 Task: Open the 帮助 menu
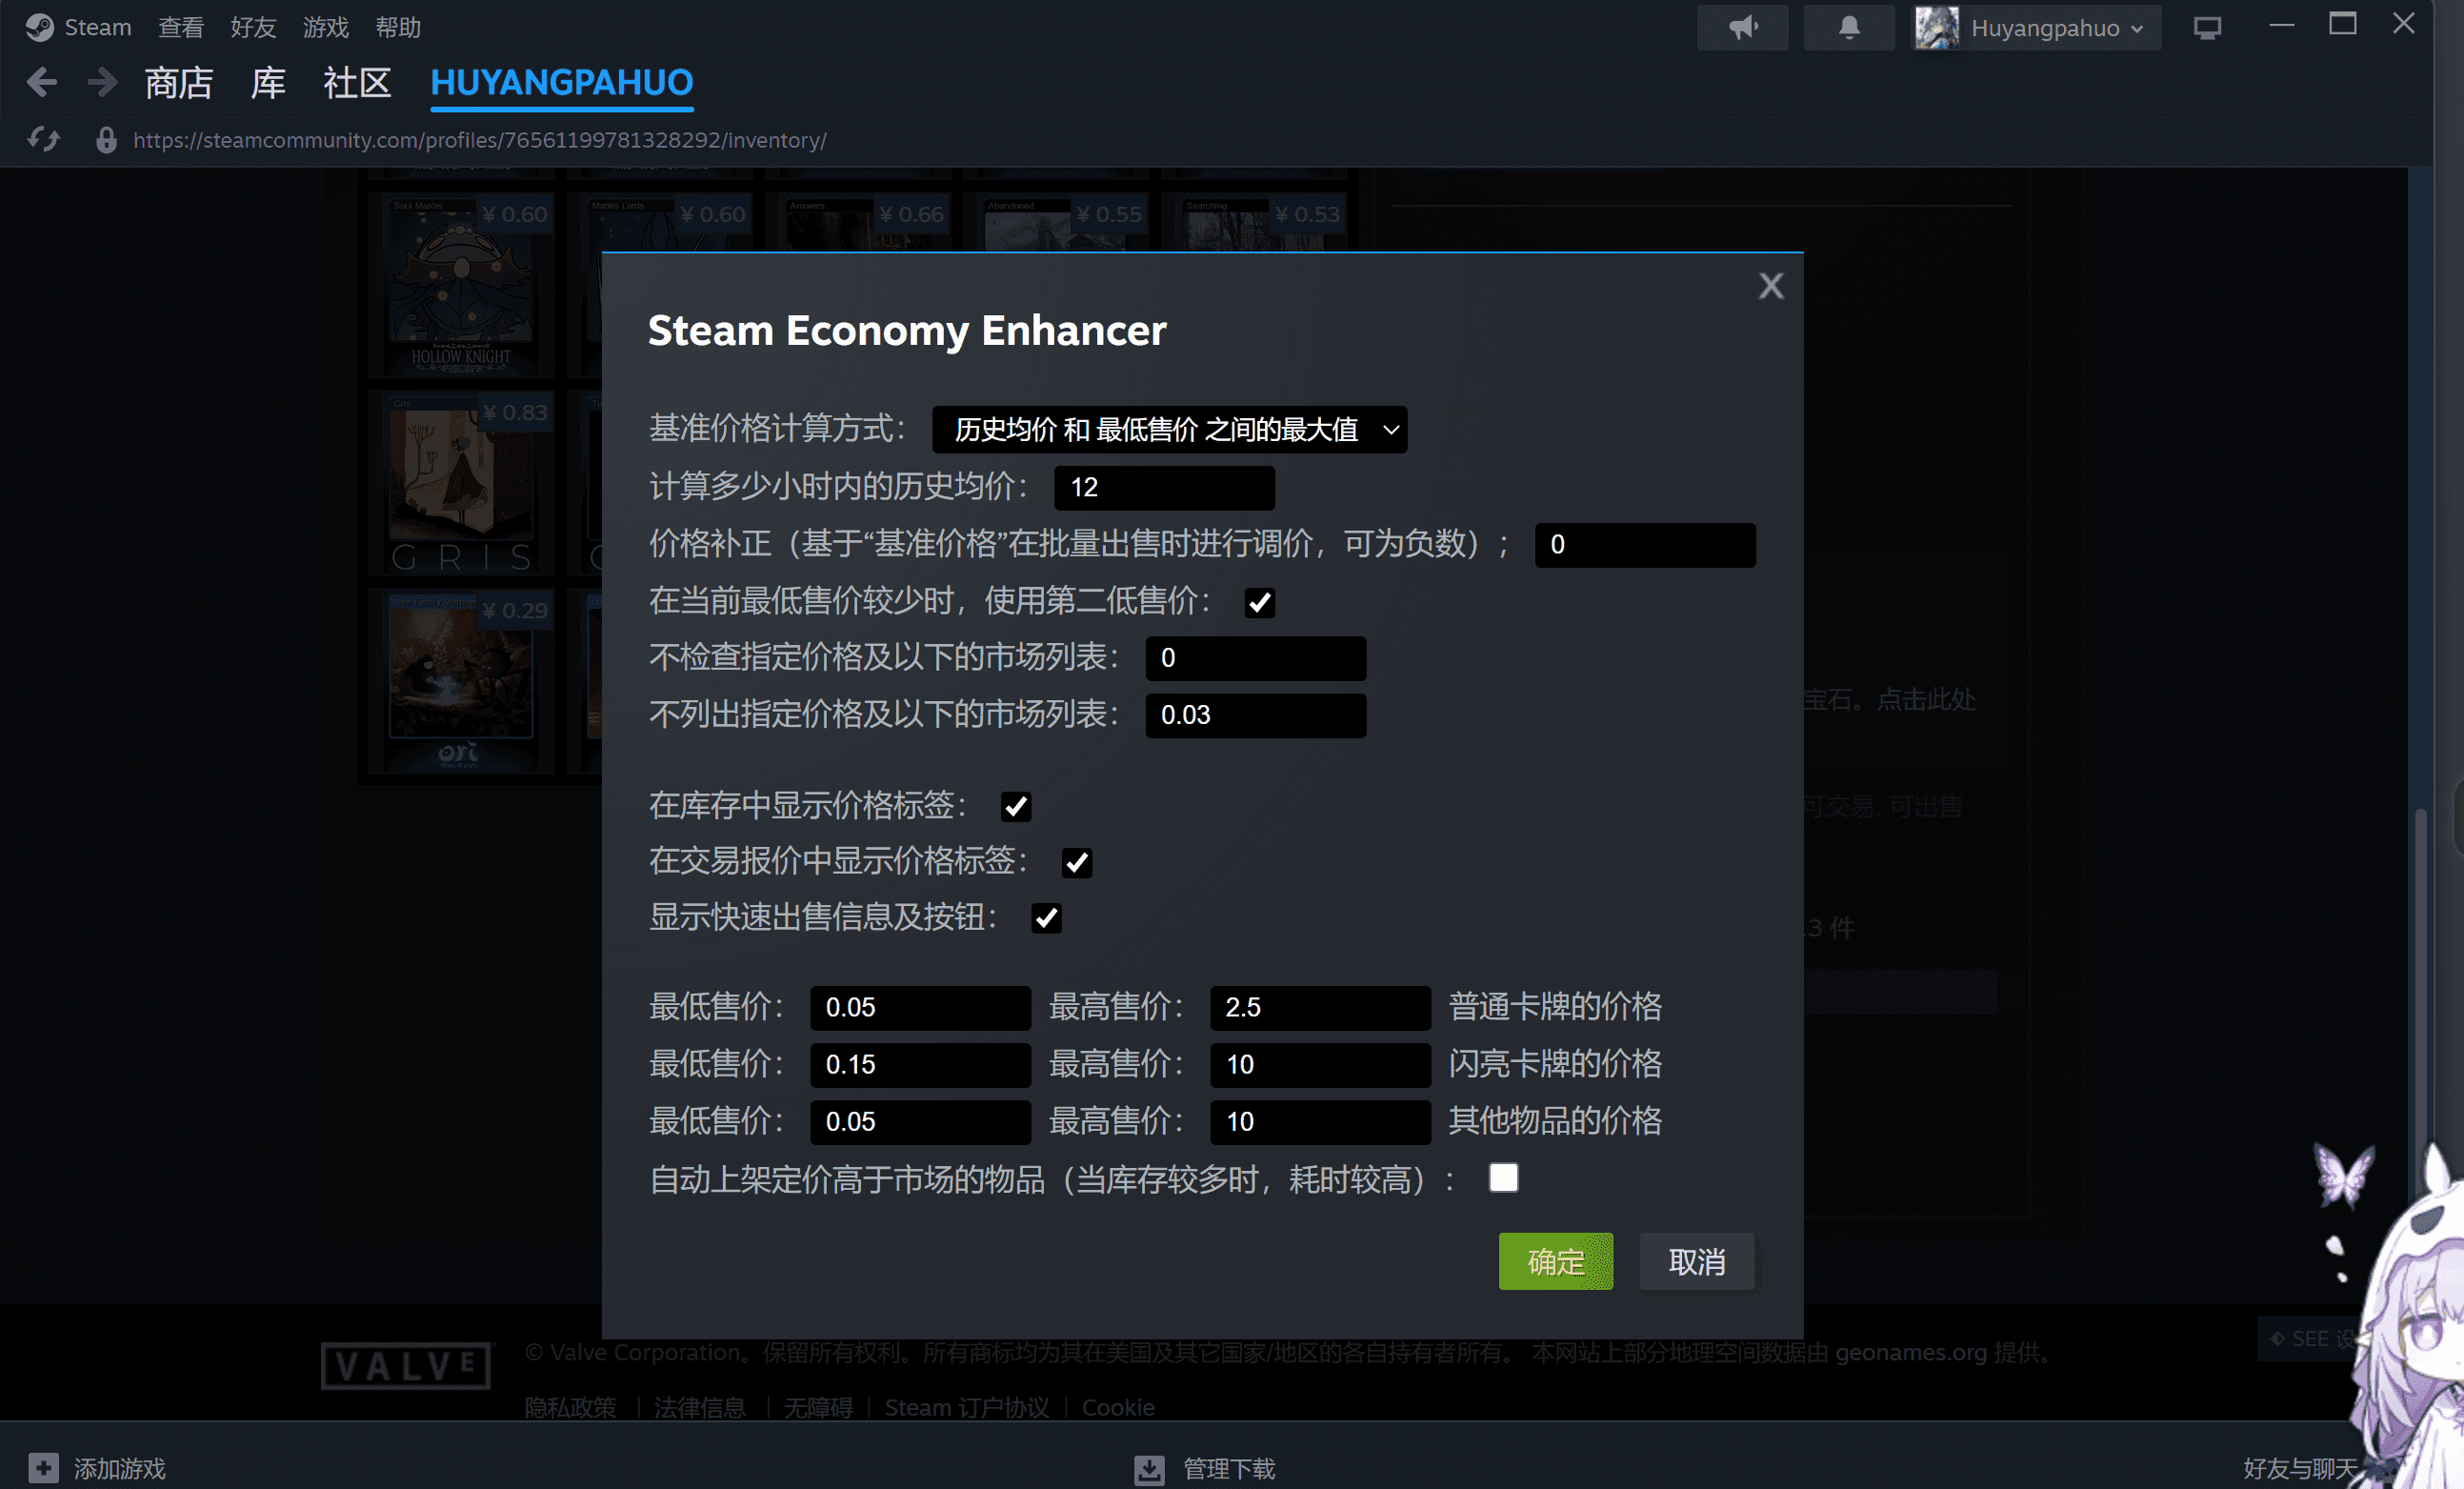(398, 27)
